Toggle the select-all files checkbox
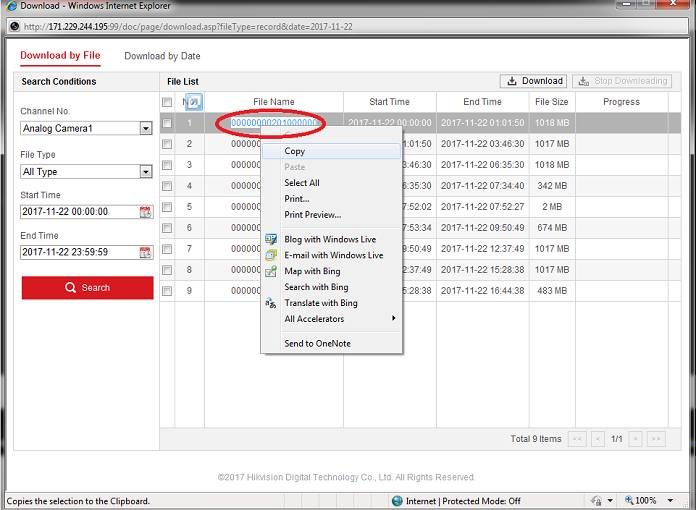 coord(167,102)
